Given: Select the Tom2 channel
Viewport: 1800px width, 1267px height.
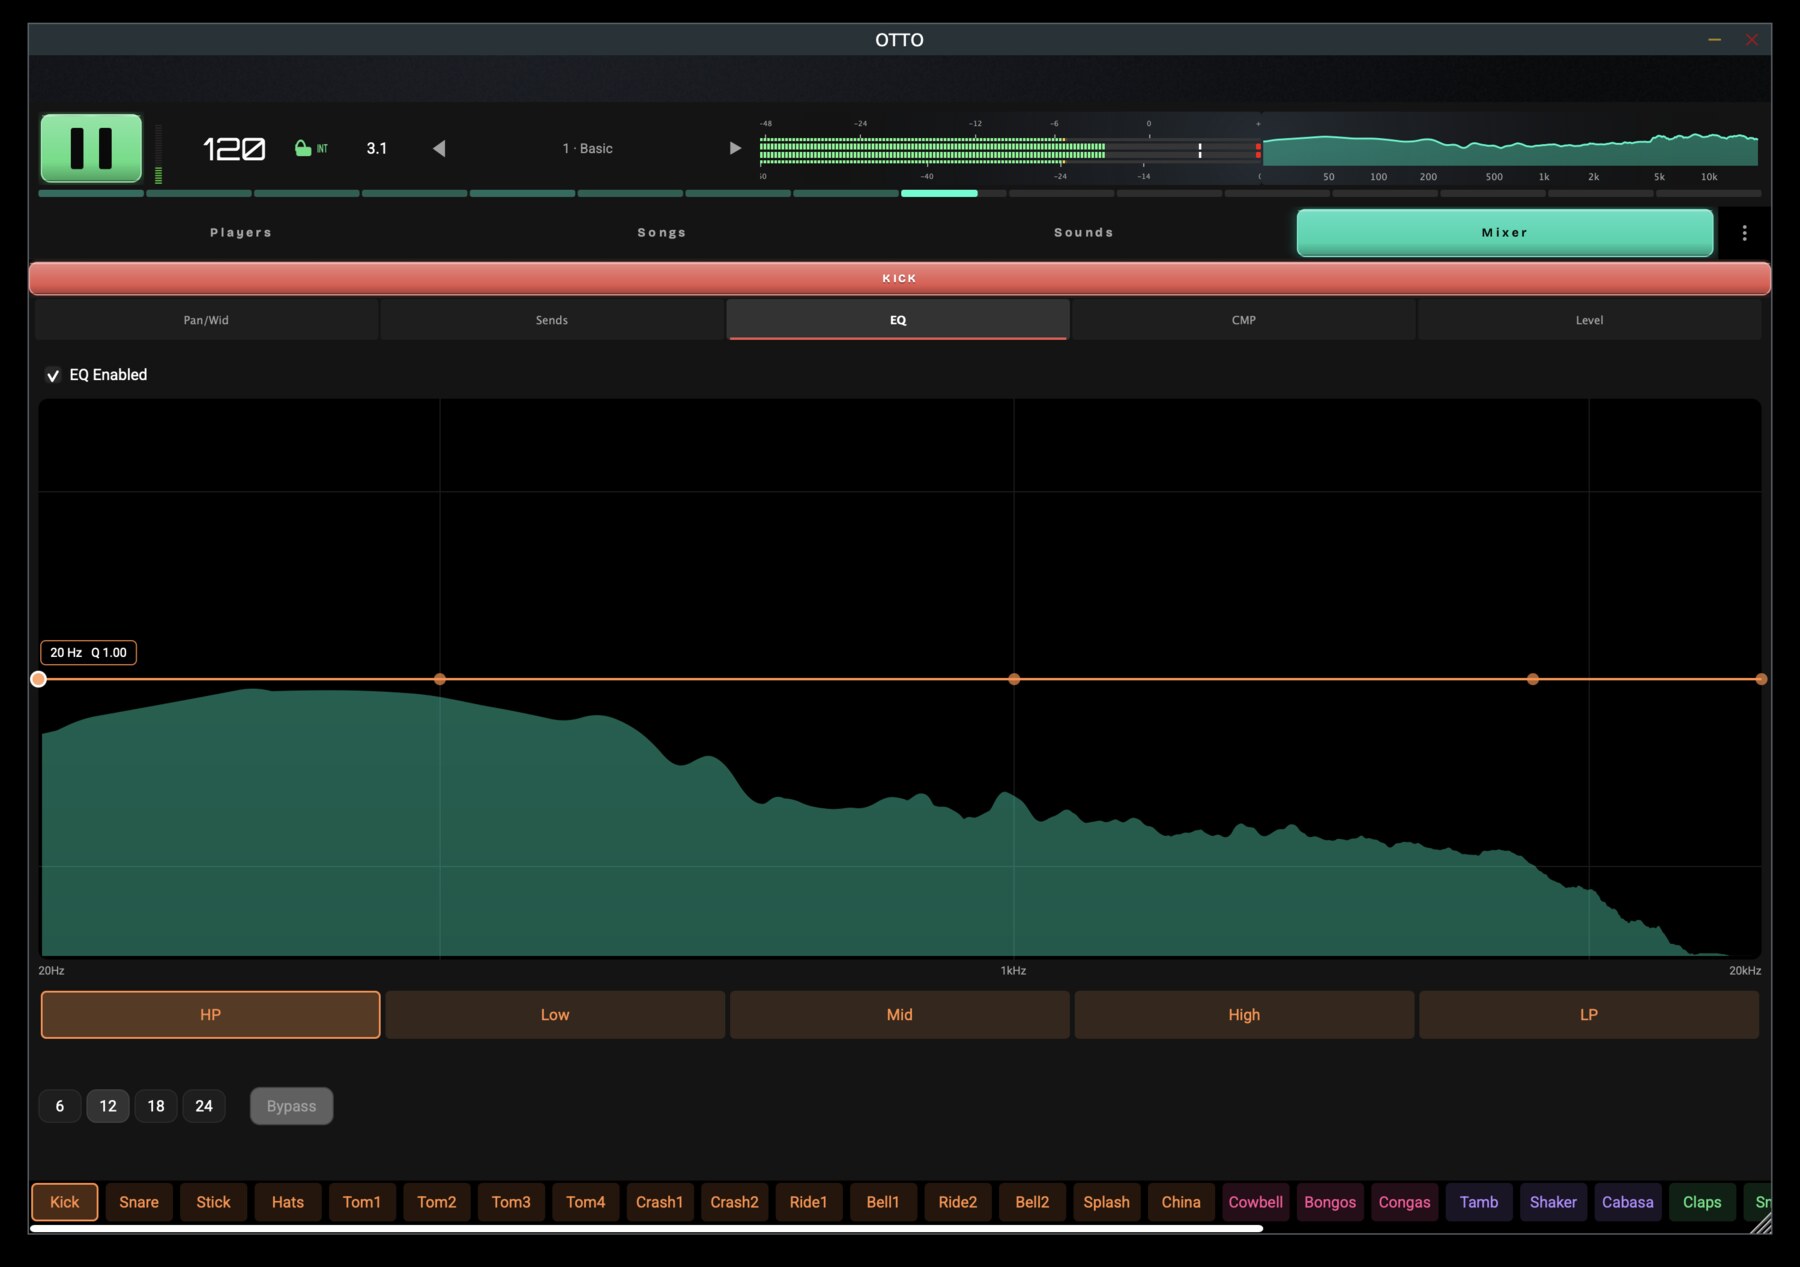Looking at the screenshot, I should 437,1202.
